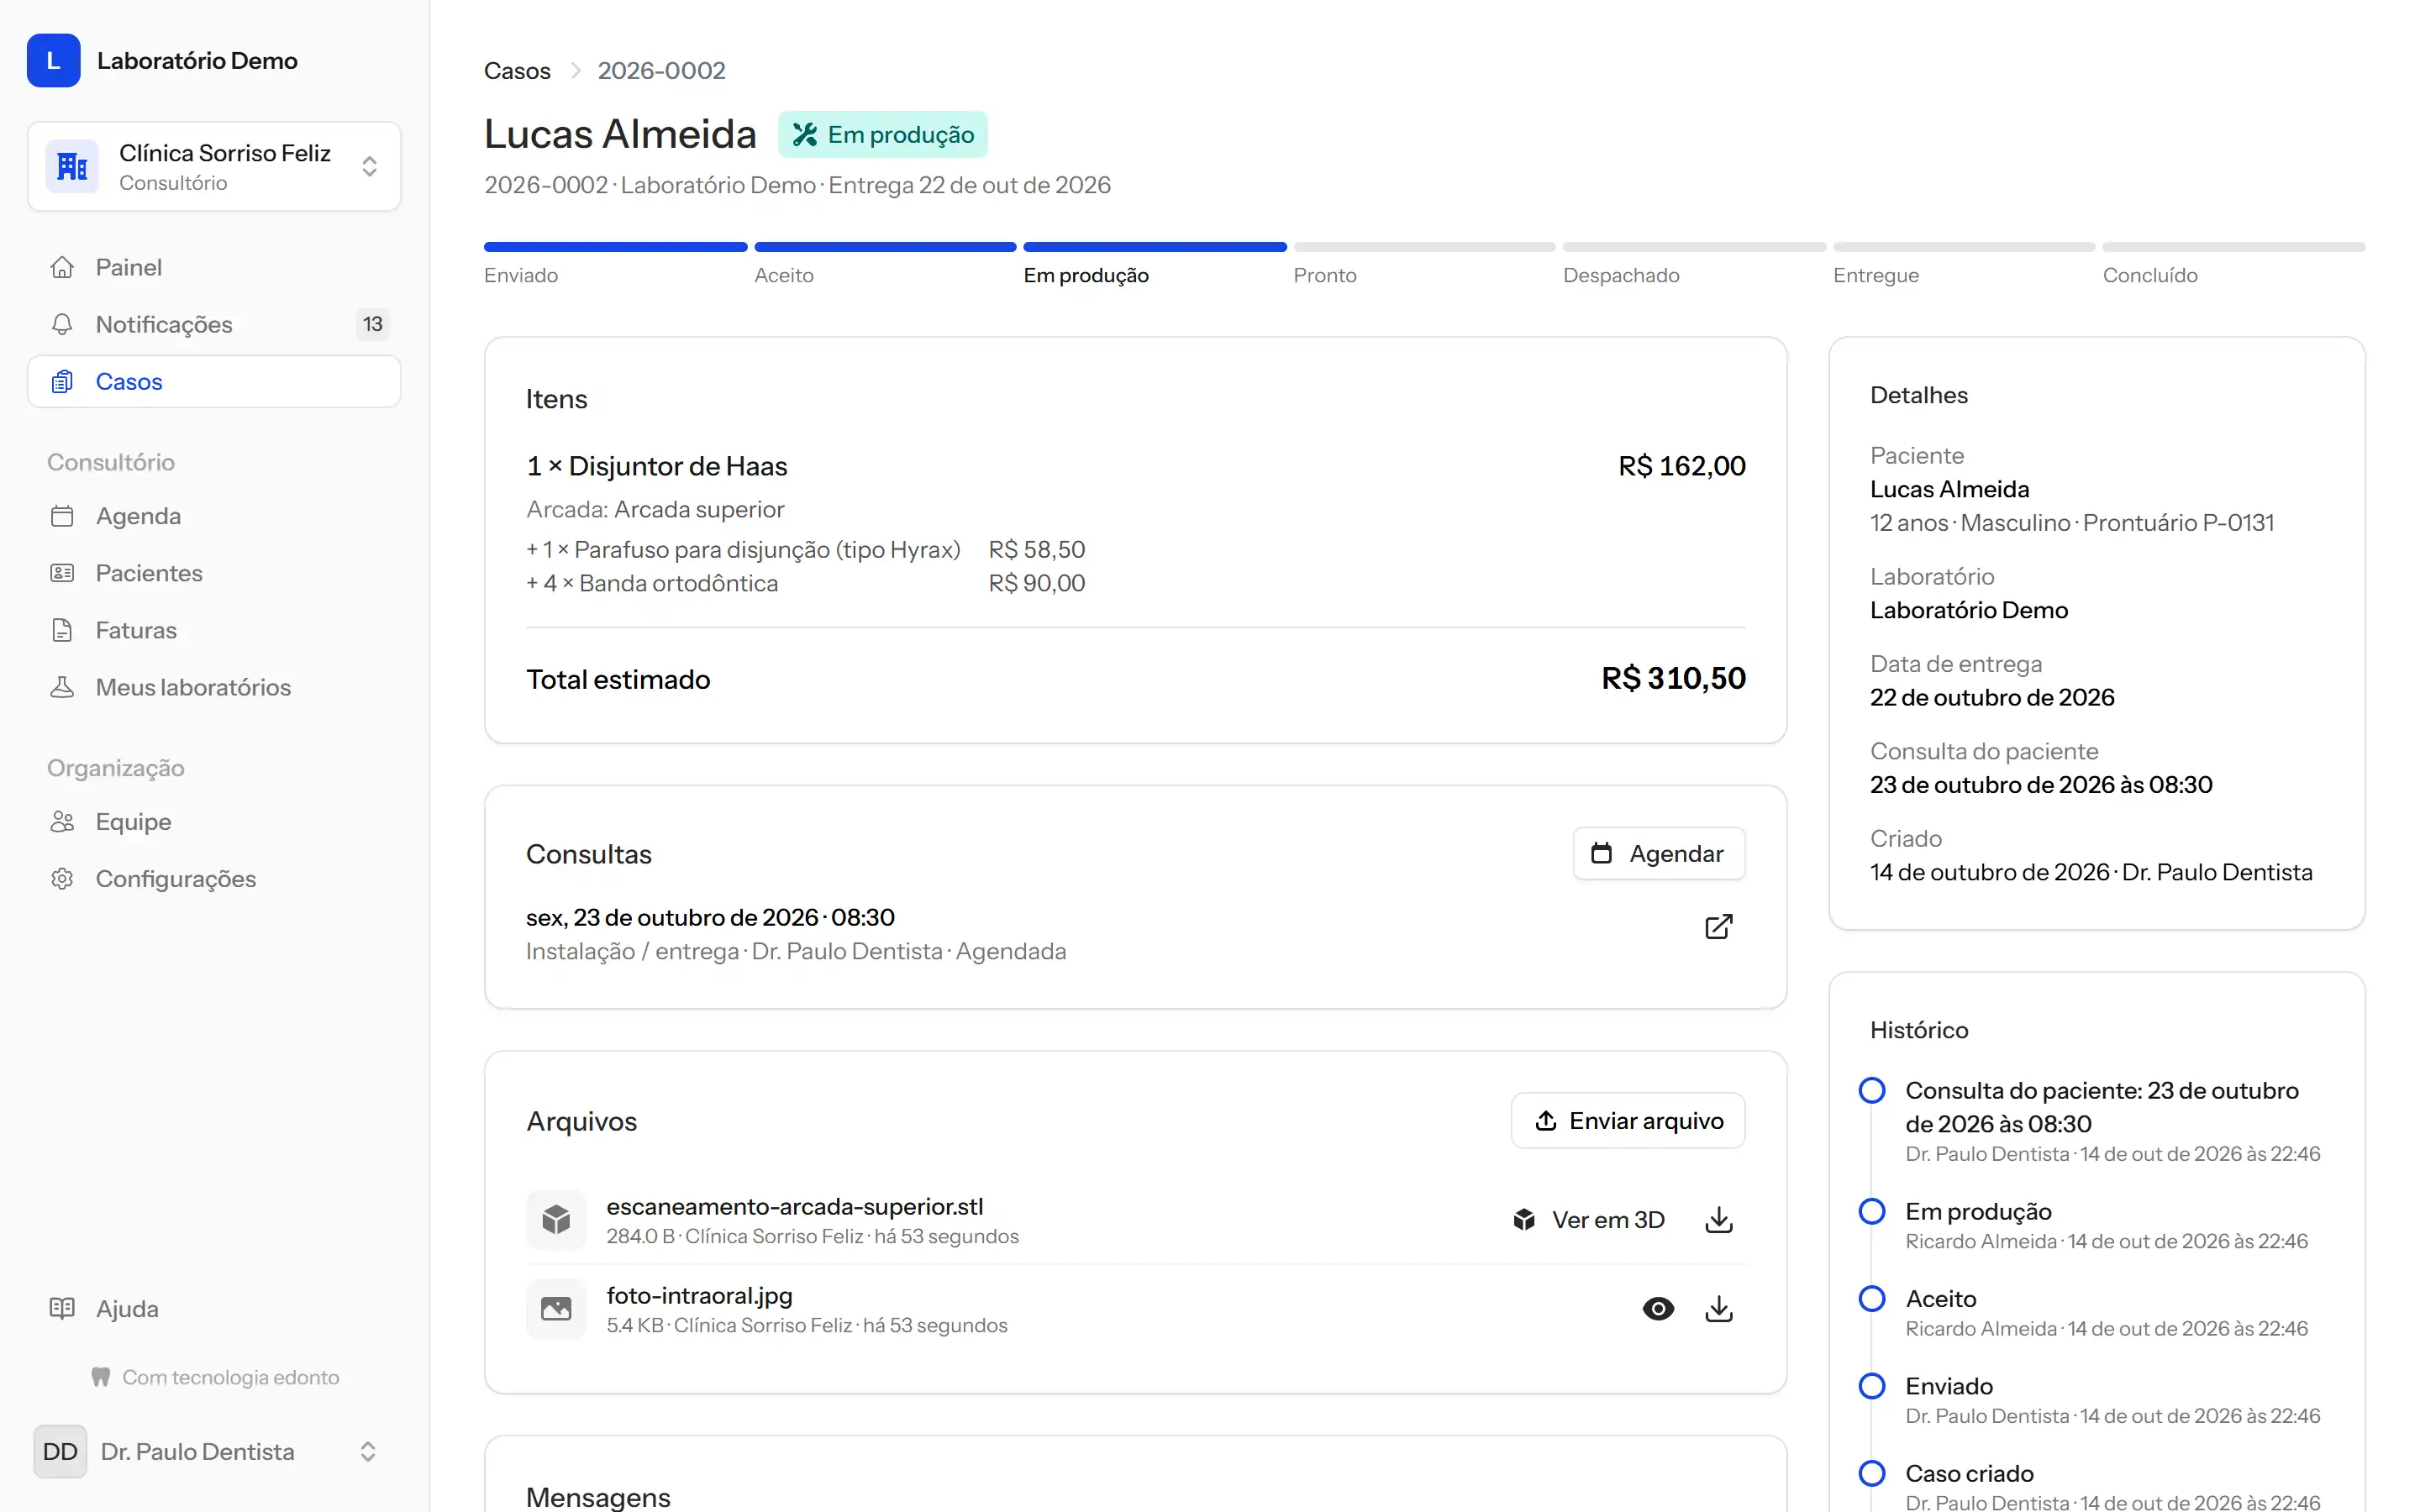
Task: Open the appointment via external link icon
Action: click(1718, 927)
